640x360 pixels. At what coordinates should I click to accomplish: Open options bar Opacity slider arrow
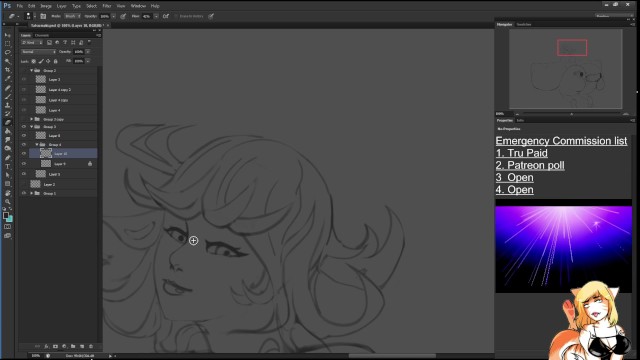[x=113, y=16]
